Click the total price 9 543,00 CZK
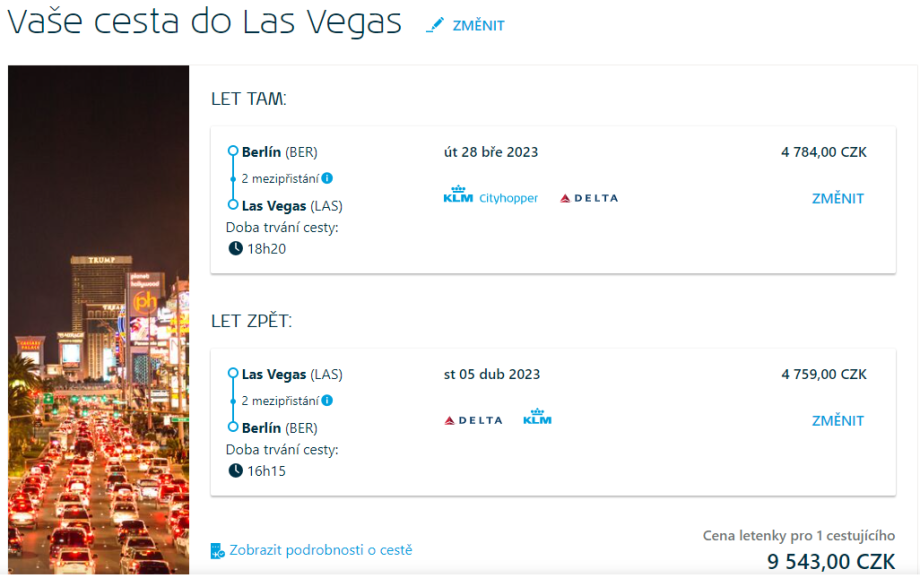The width and height of the screenshot is (920, 578). (830, 561)
